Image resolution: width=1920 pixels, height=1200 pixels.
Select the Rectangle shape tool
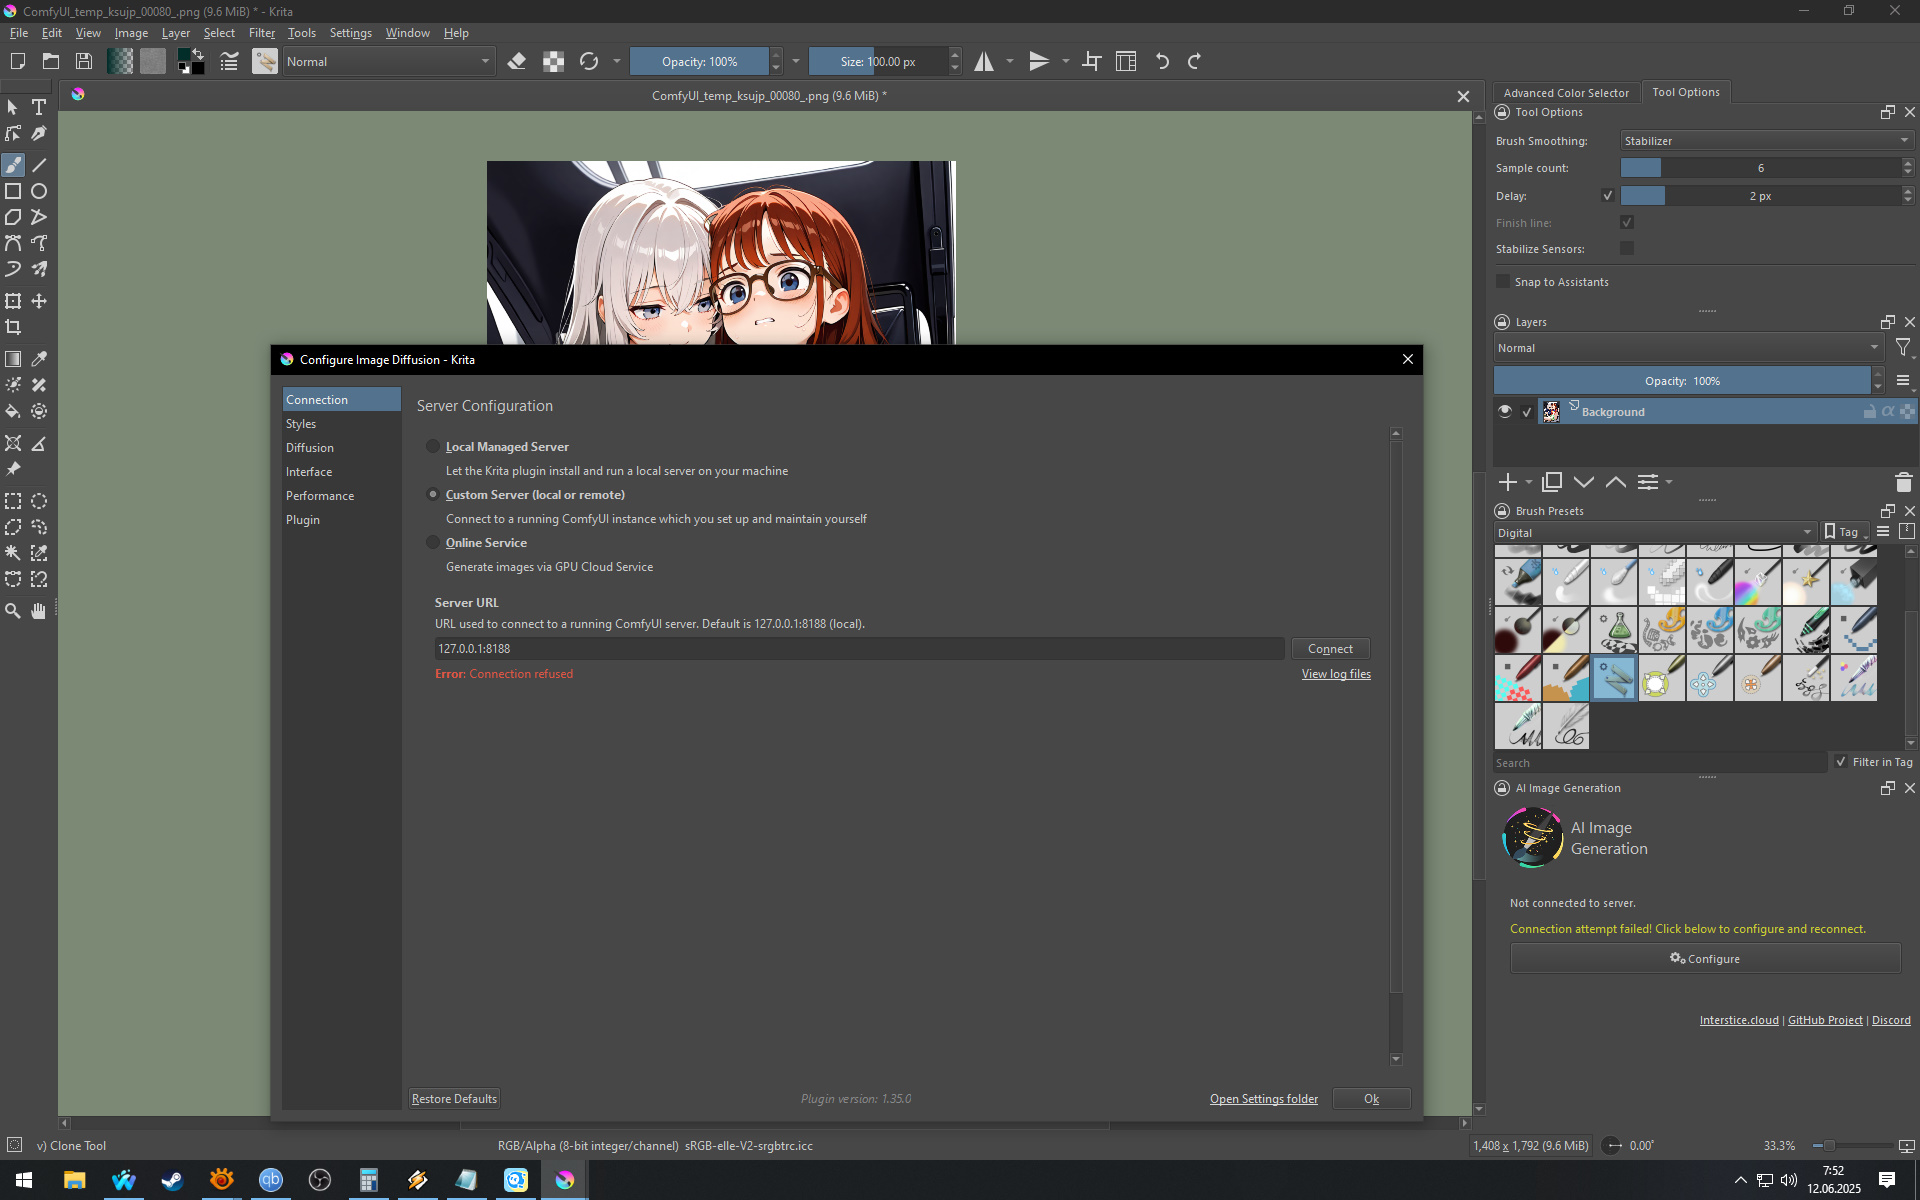[13, 191]
